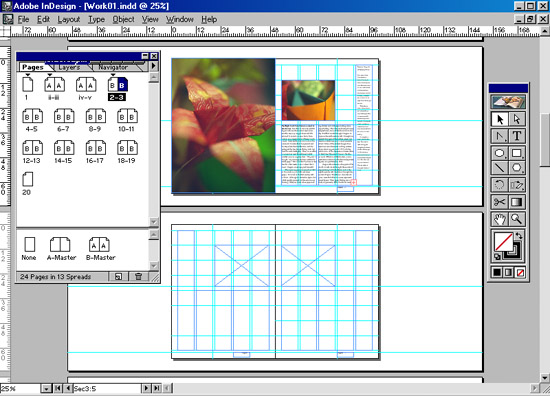Select the Hand tool

tap(499, 219)
